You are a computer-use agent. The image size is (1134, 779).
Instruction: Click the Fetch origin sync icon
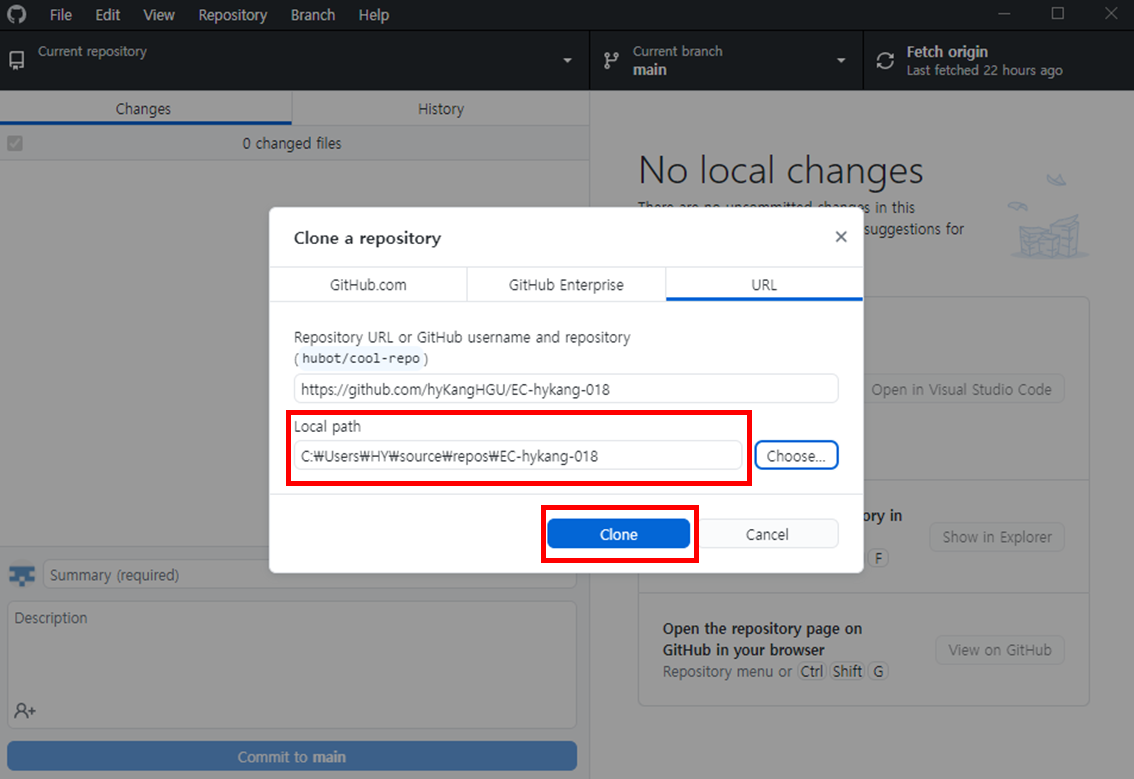[885, 61]
